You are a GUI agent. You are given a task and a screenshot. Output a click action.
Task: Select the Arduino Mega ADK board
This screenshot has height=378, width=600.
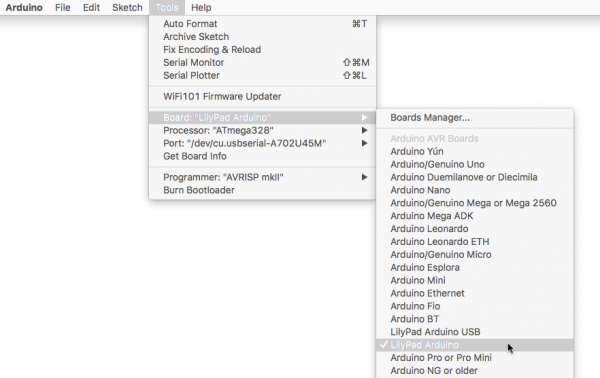pos(474,216)
